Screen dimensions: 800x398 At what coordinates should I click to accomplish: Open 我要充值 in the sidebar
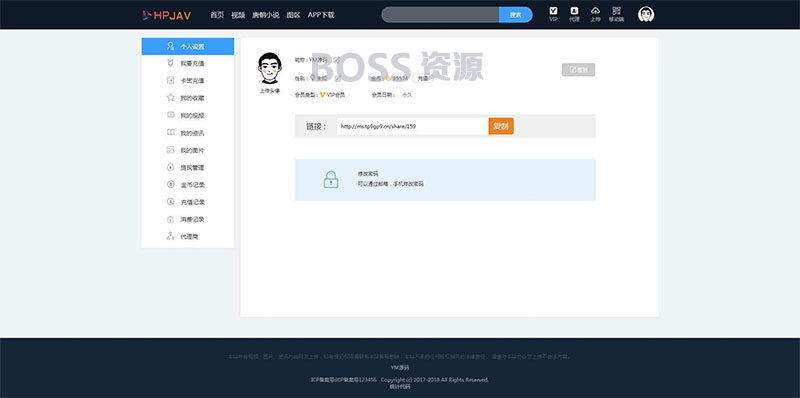(x=188, y=64)
